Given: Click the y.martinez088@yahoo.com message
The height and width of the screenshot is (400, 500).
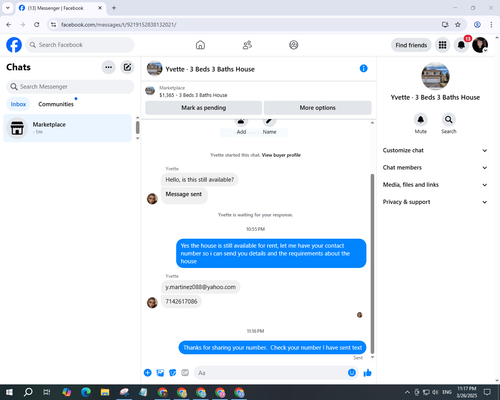Looking at the screenshot, I should 200,287.
